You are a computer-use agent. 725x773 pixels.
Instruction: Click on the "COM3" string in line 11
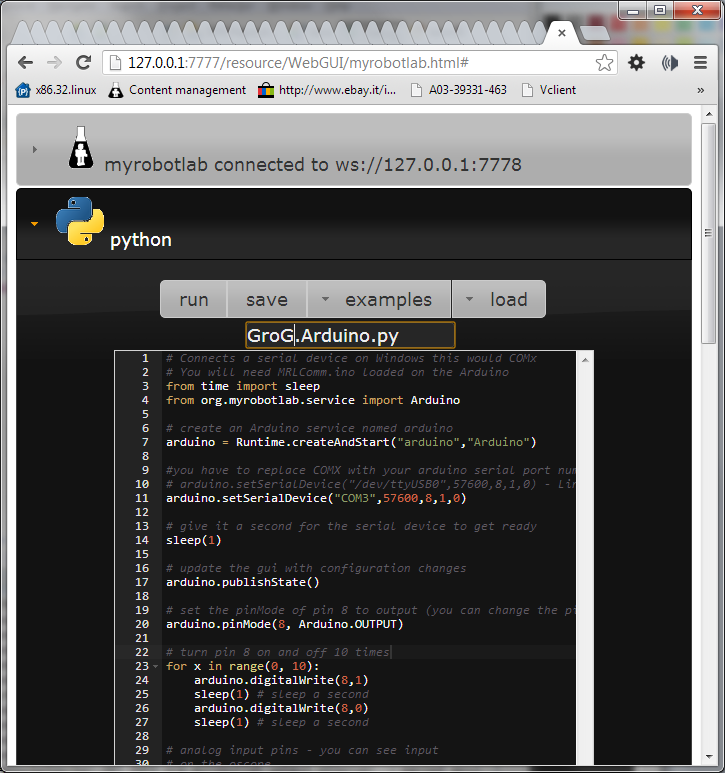pyautogui.click(x=355, y=498)
